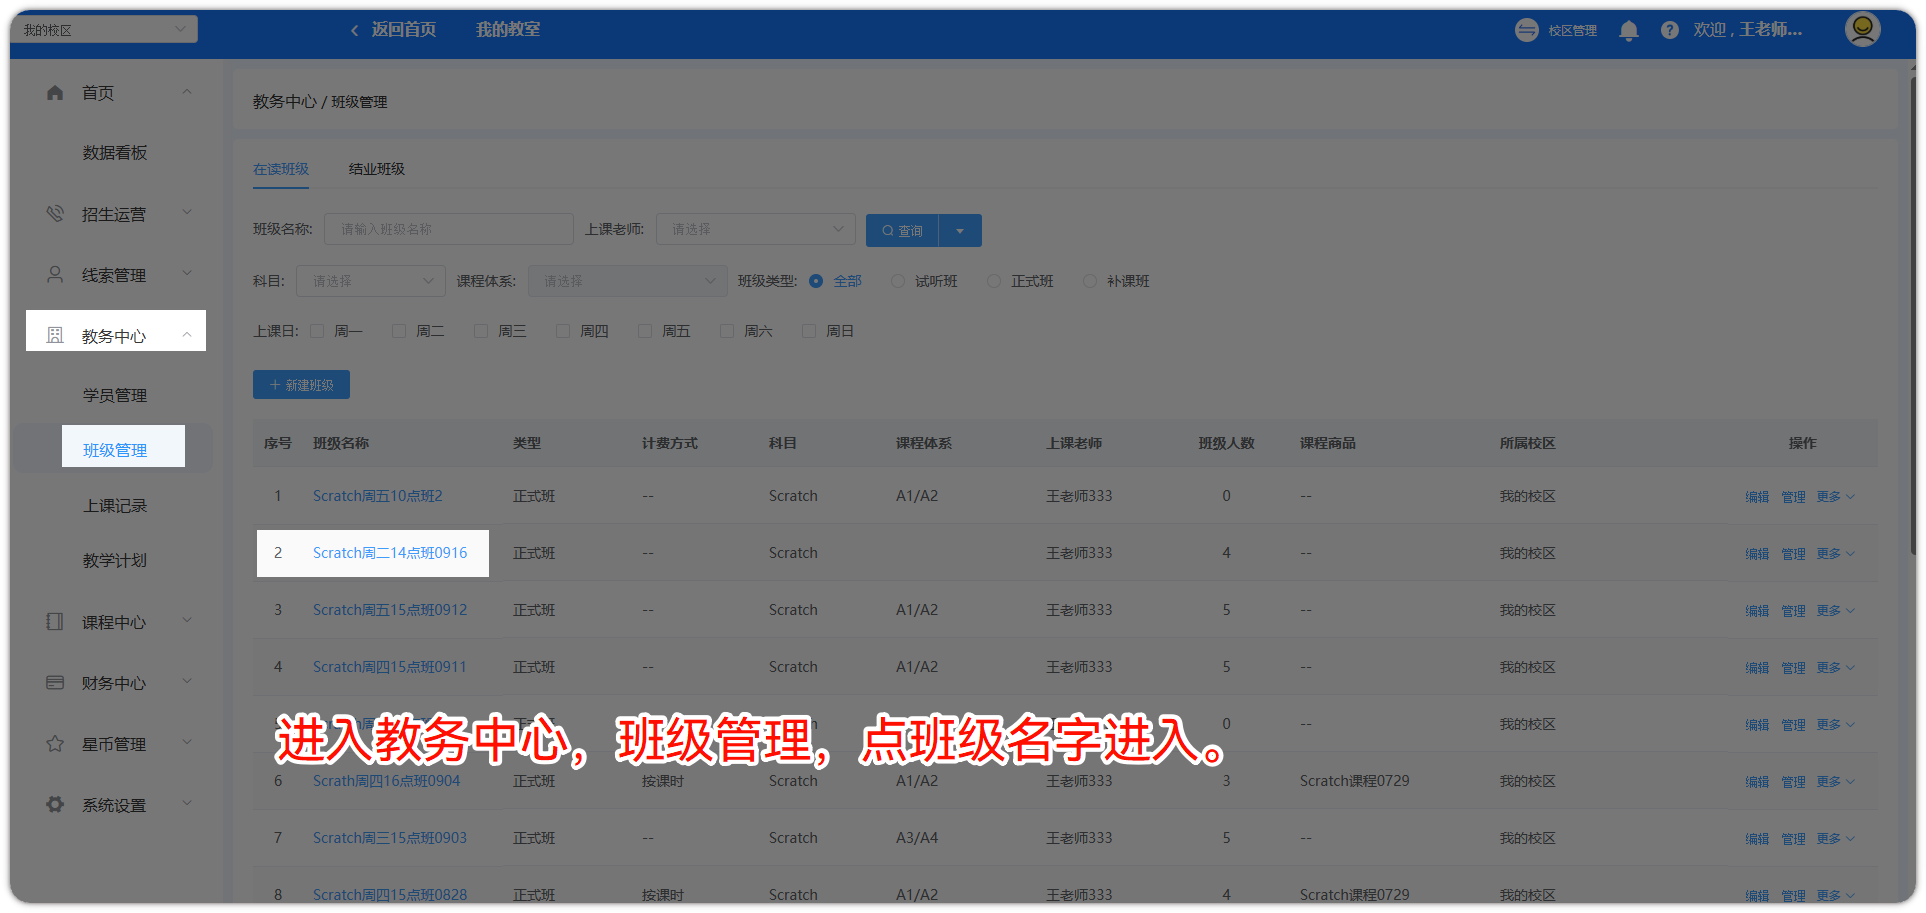Open 教学计划 in the sidebar

pos(115,561)
